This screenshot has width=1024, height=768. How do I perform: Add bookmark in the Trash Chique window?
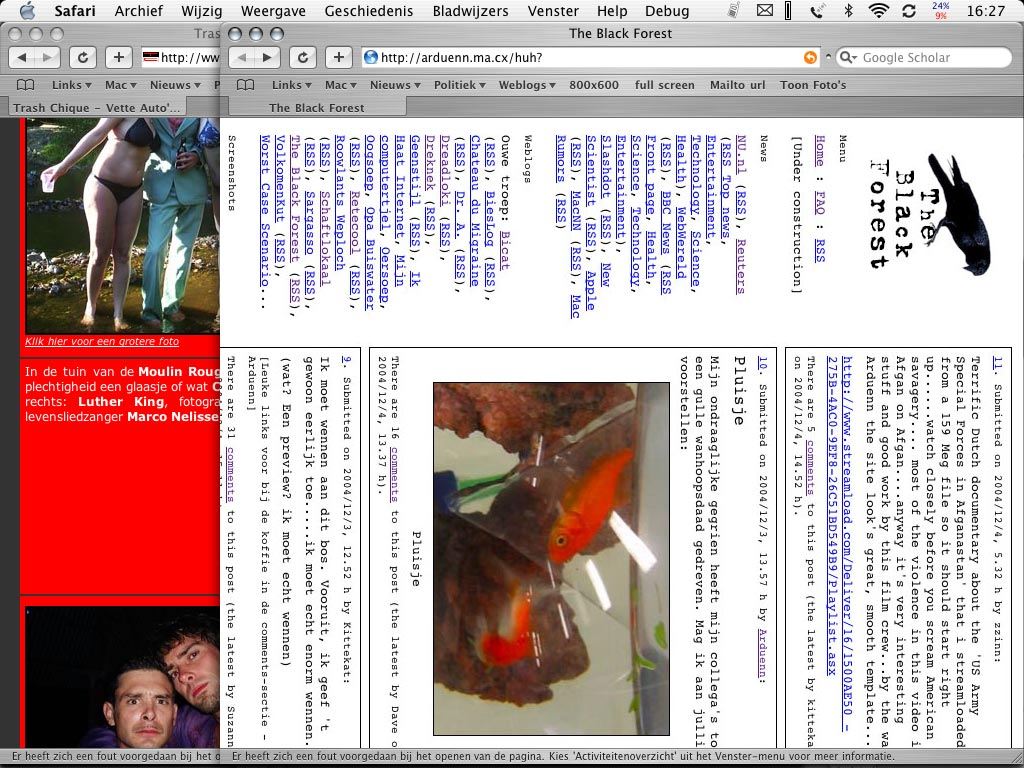(118, 57)
